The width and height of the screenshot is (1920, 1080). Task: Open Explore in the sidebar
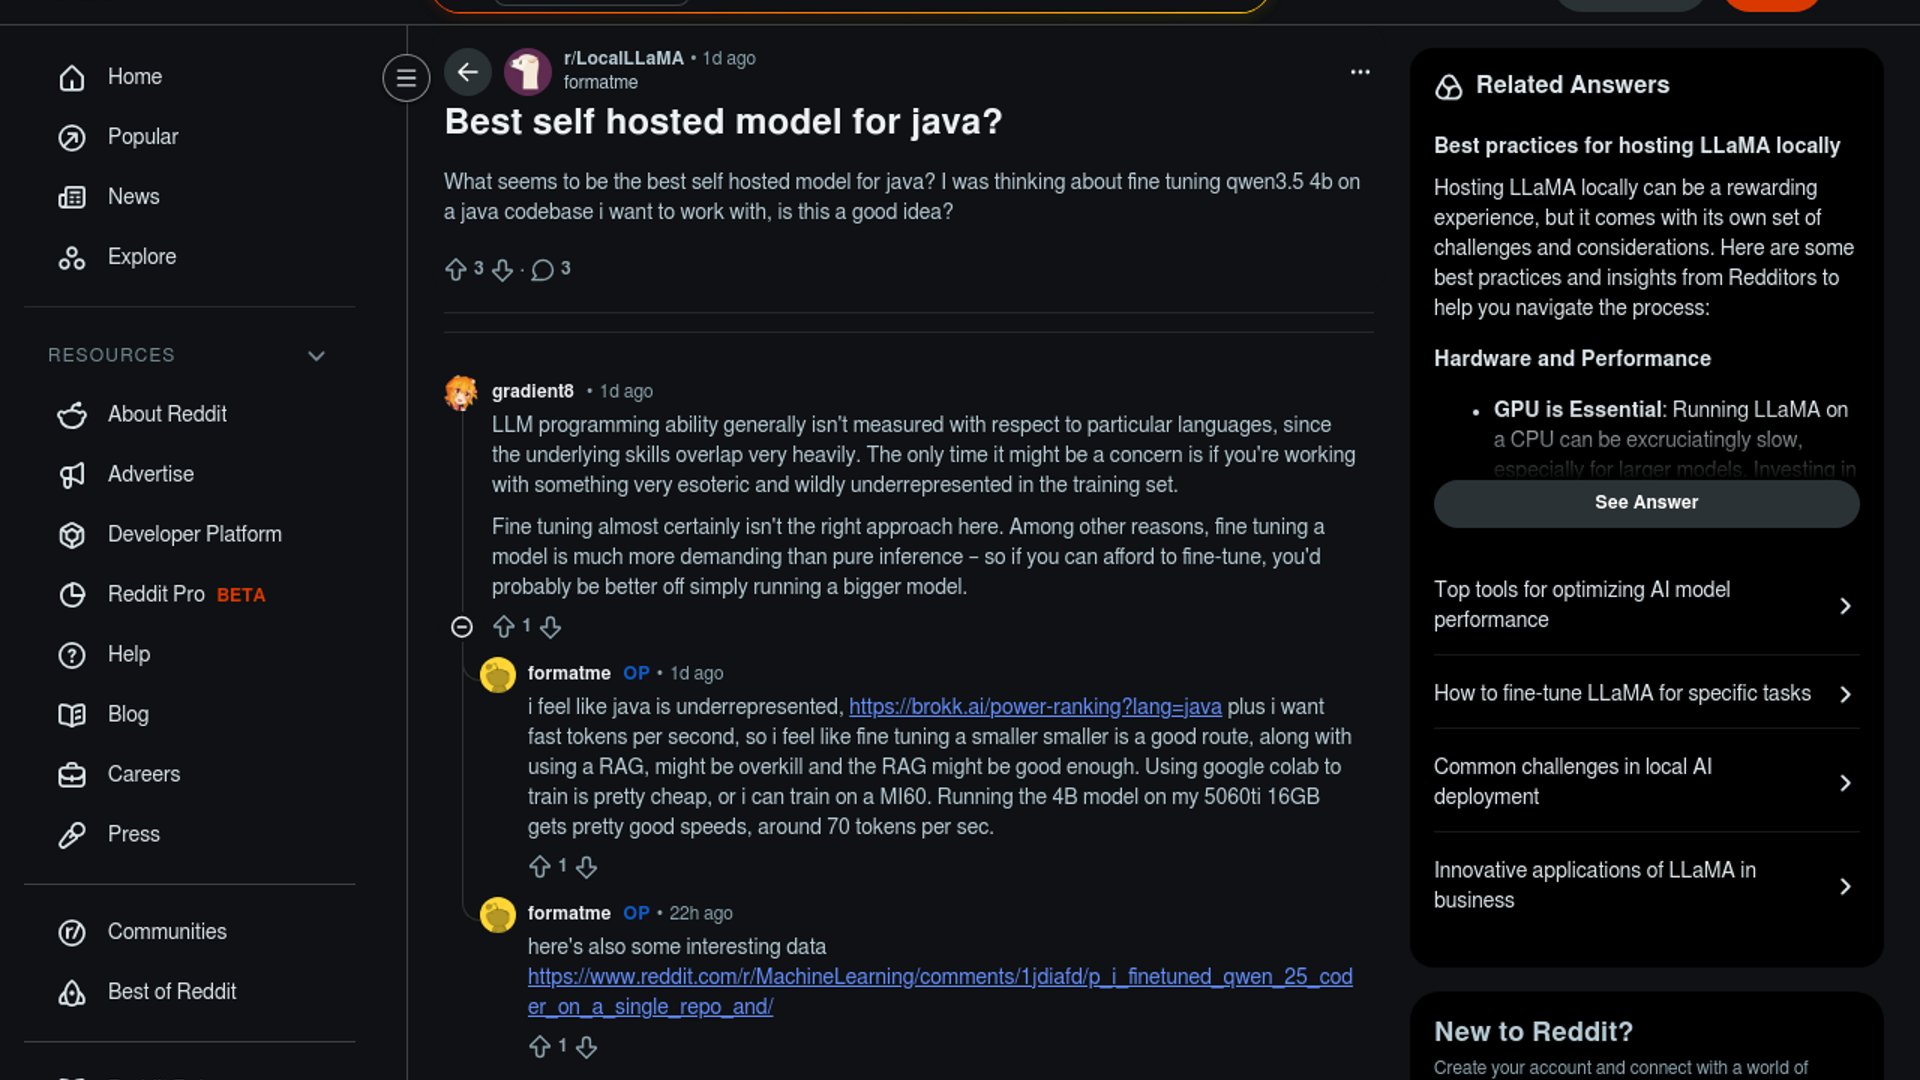tap(141, 257)
